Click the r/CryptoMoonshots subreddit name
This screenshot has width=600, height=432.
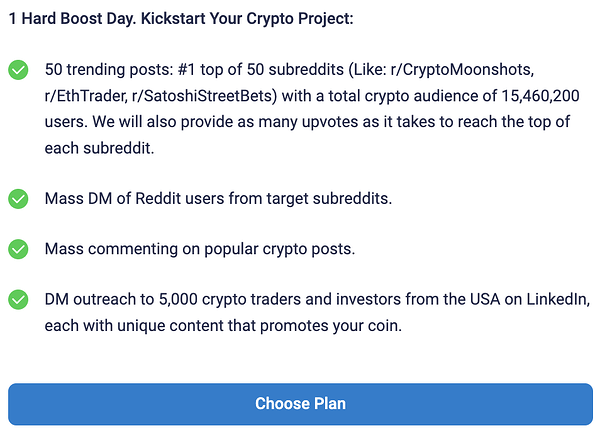point(462,70)
